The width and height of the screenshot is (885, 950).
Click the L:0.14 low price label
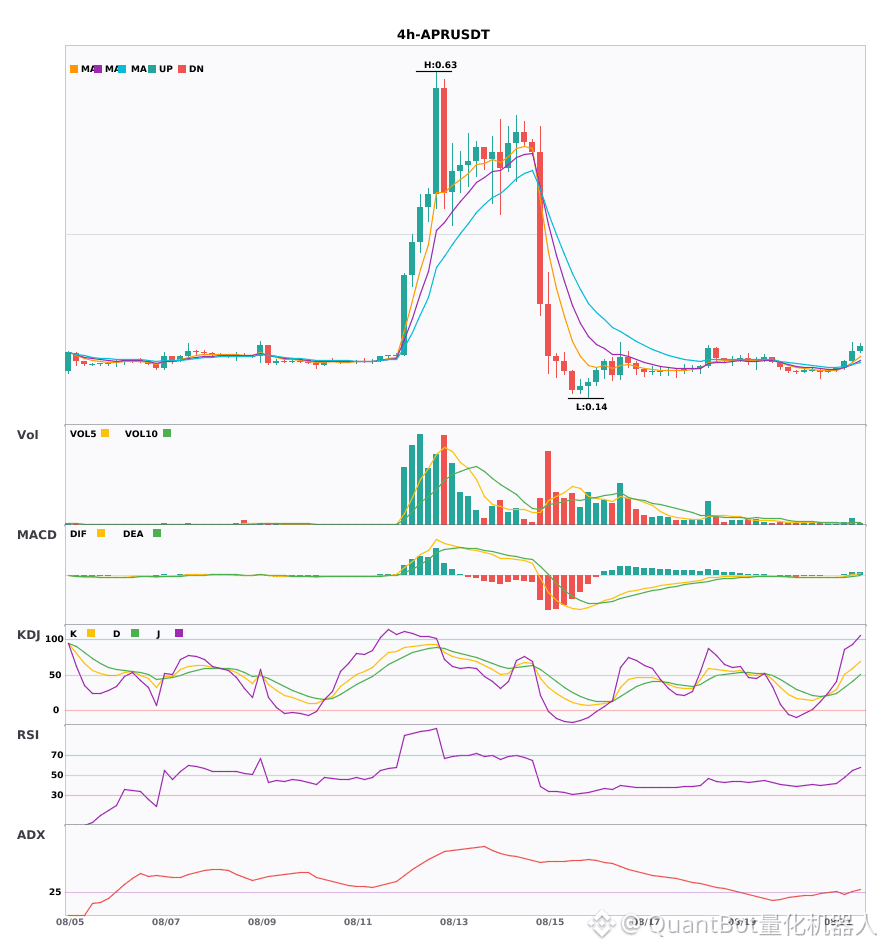(x=591, y=407)
